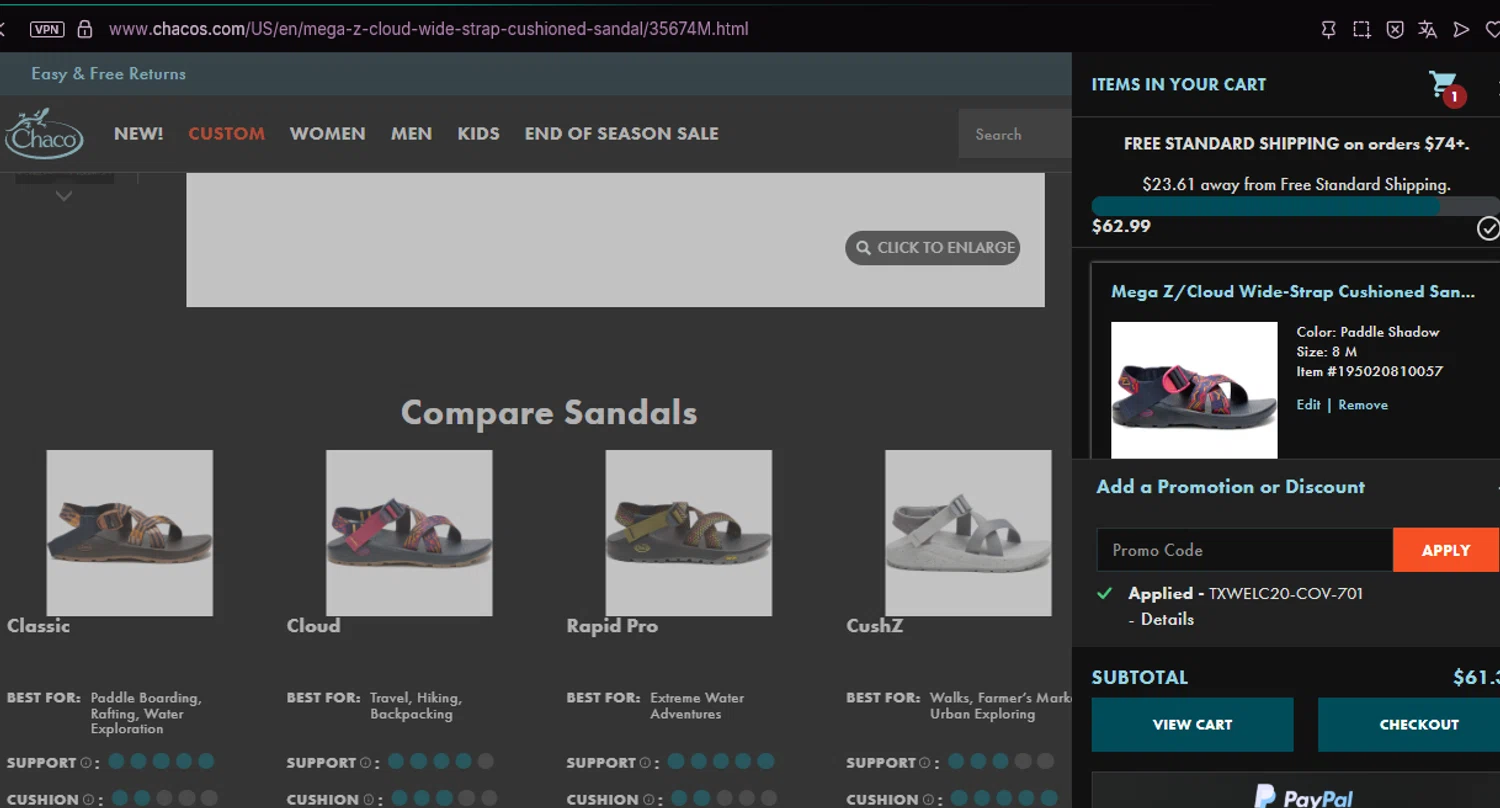Click the CushZ sandal image
The height and width of the screenshot is (808, 1500).
[968, 533]
